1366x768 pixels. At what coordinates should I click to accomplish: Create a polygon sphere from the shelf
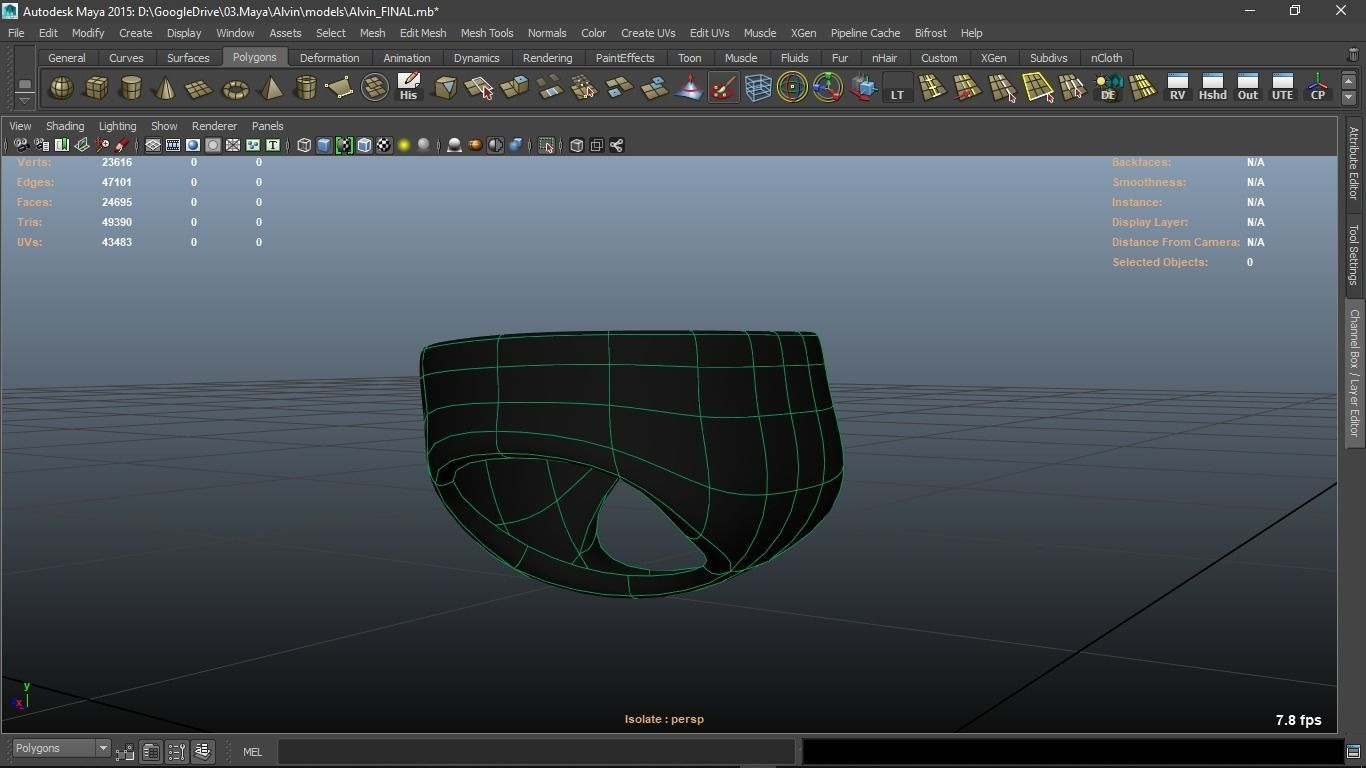pos(61,89)
